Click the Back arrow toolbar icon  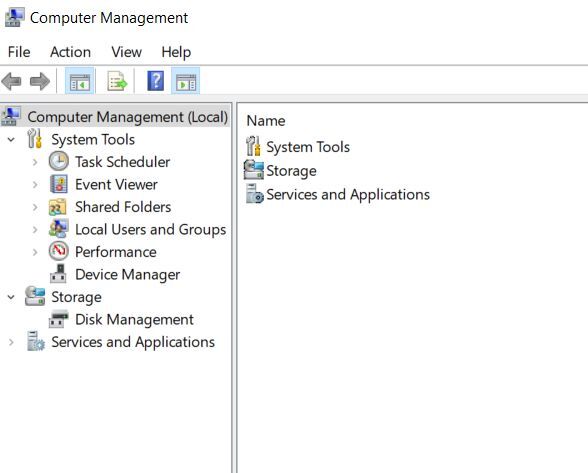[11, 81]
